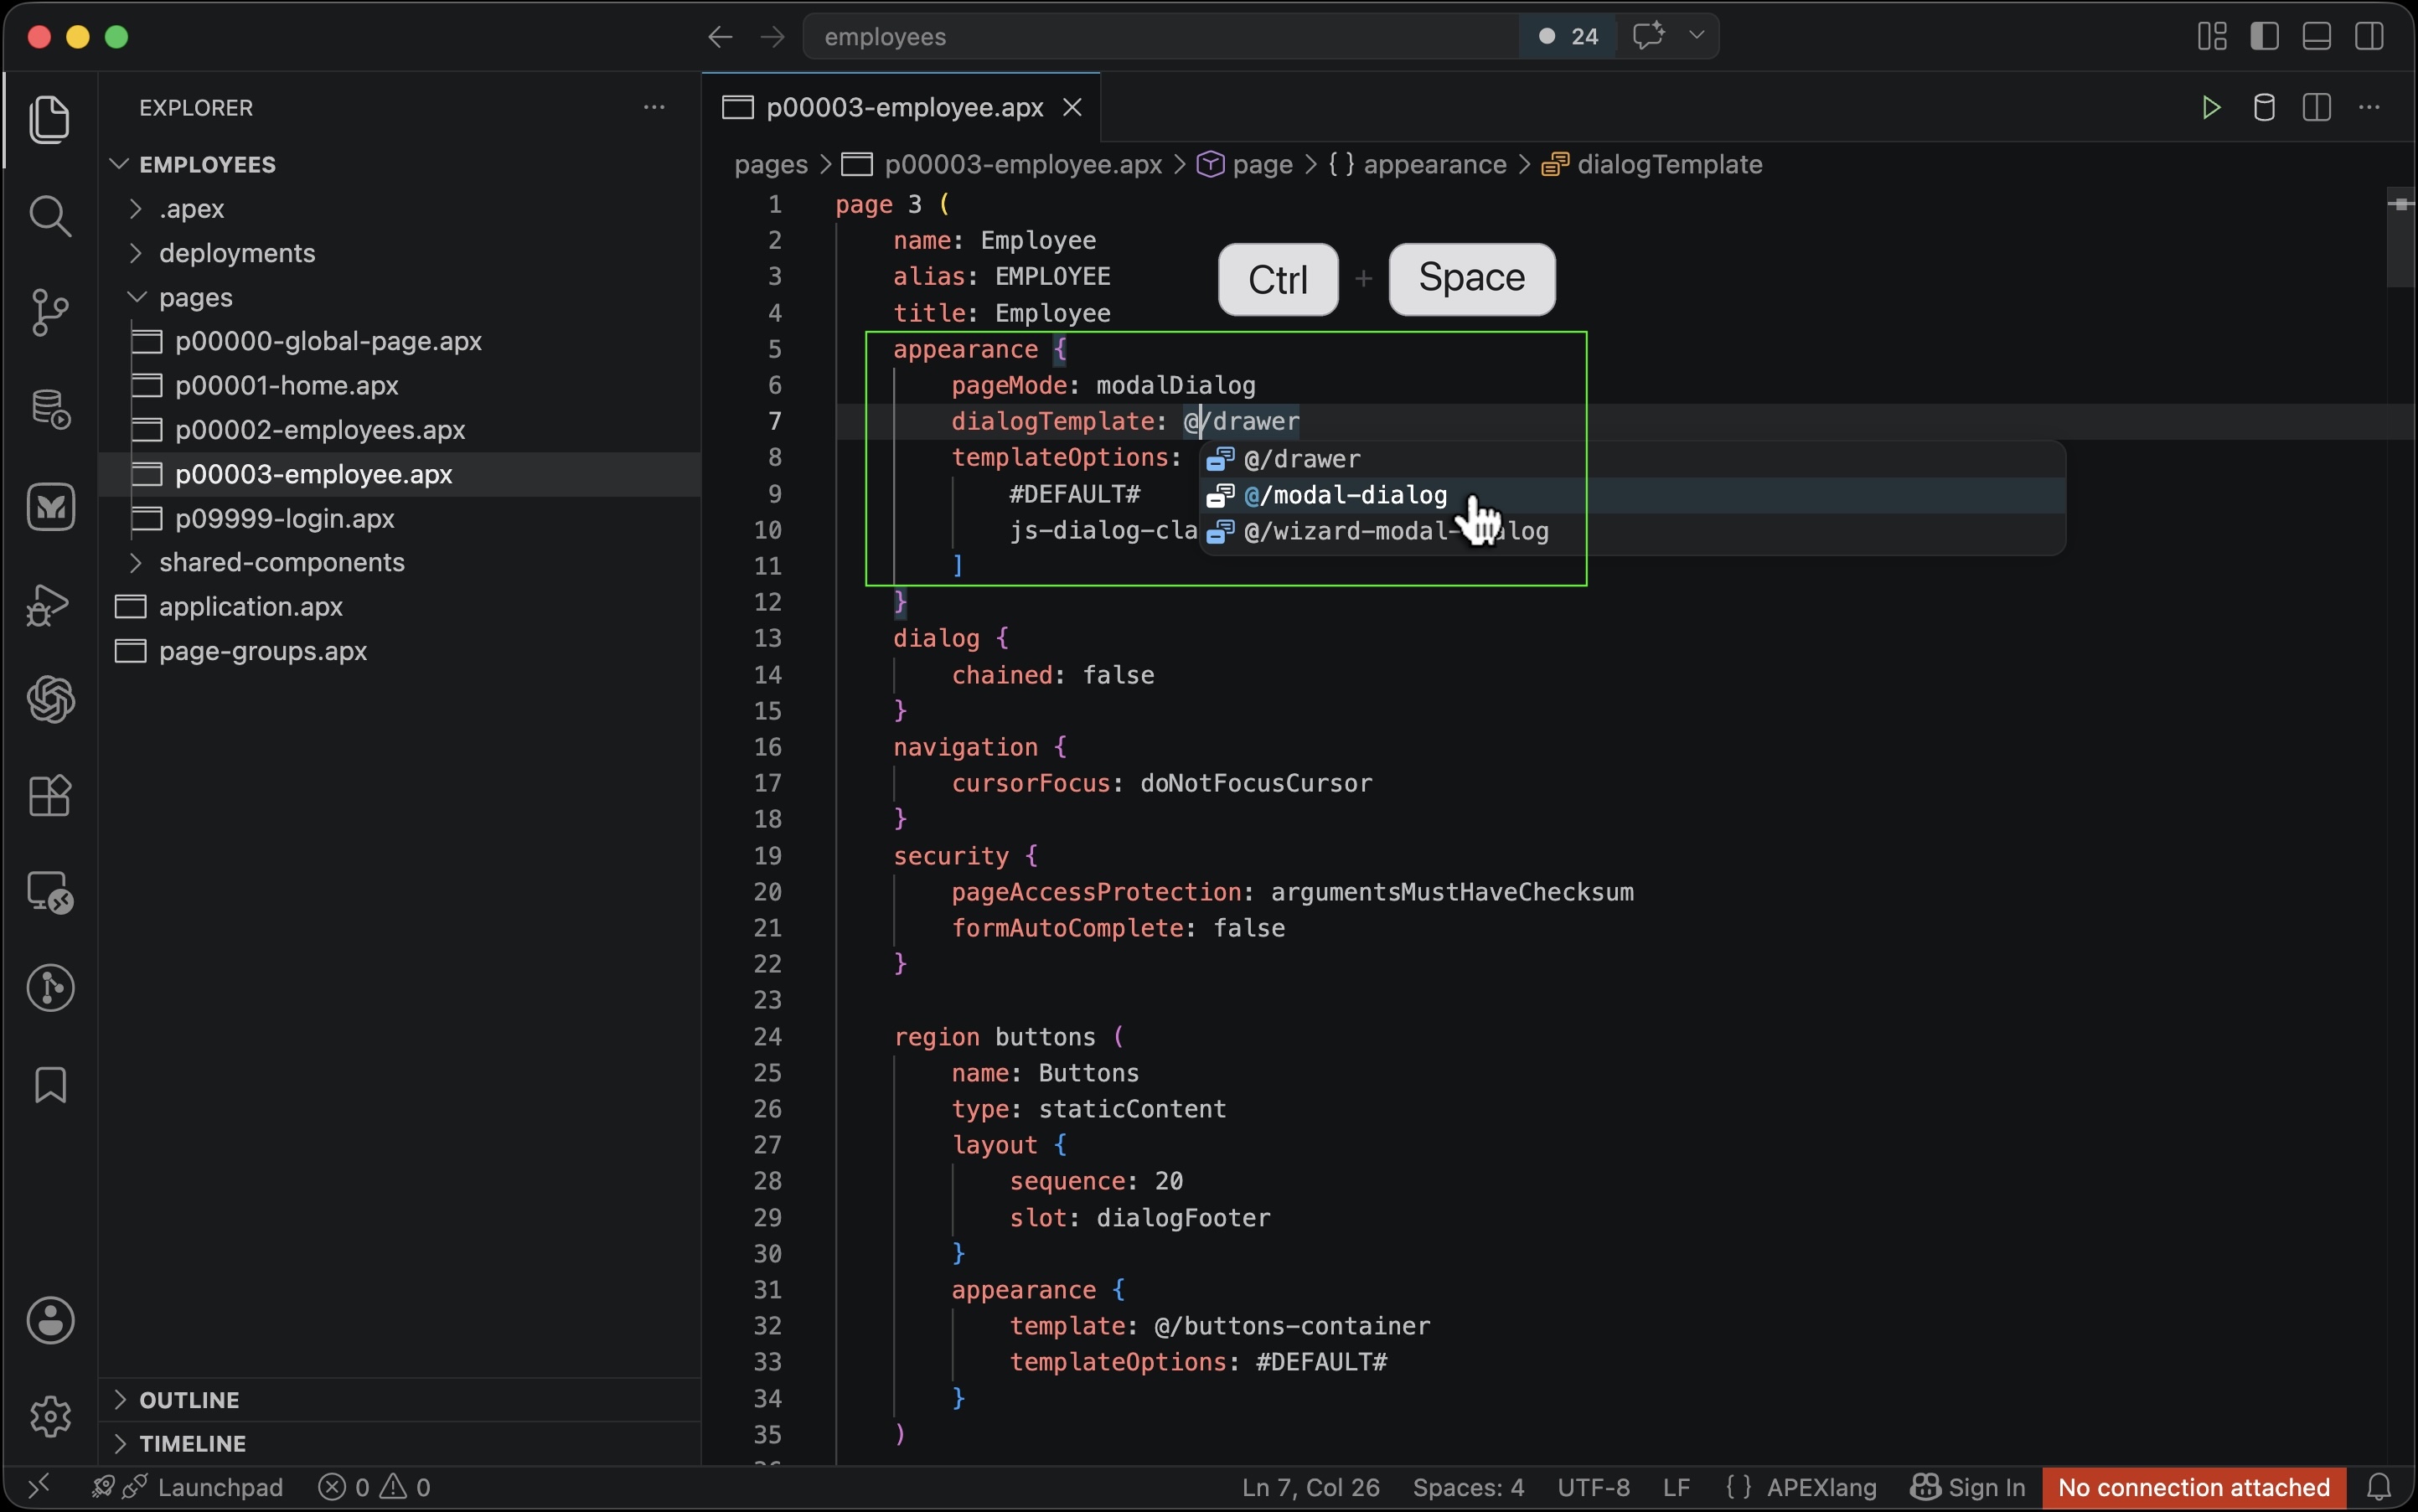This screenshot has width=2418, height=1512.
Task: Open remote window indicator in status bar
Action: tap(38, 1487)
